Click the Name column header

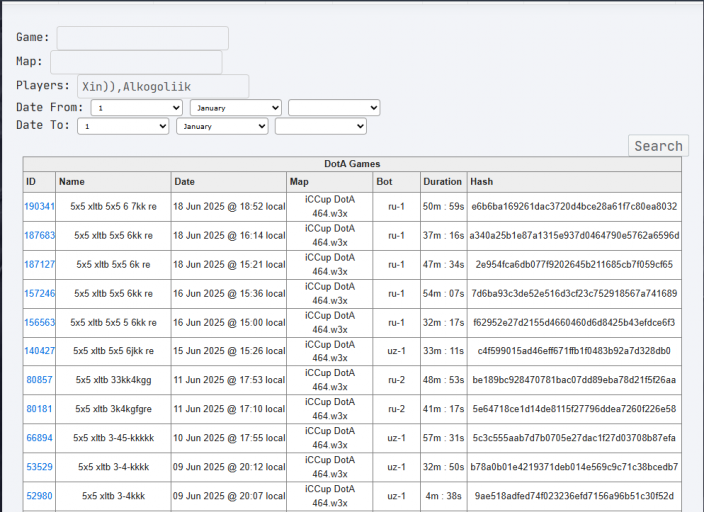click(x=113, y=182)
